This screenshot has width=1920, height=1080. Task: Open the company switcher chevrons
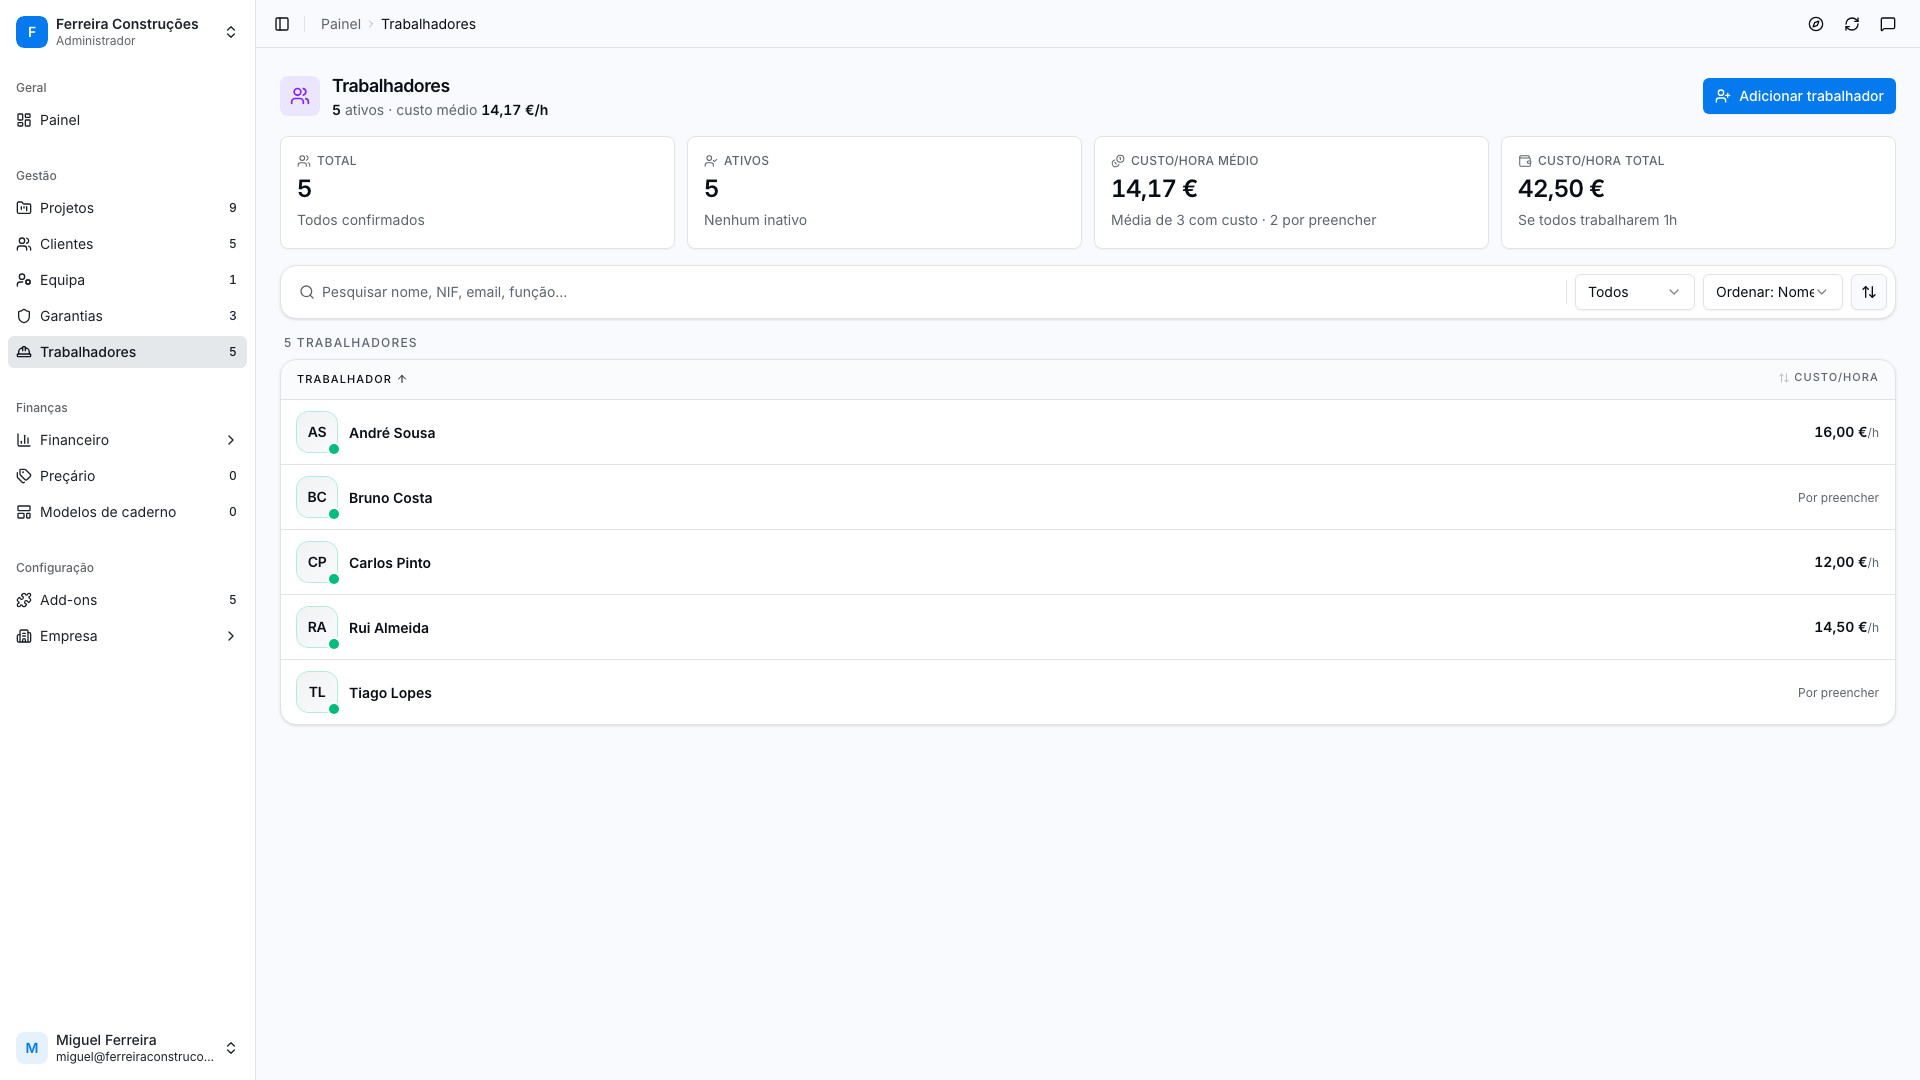[231, 32]
